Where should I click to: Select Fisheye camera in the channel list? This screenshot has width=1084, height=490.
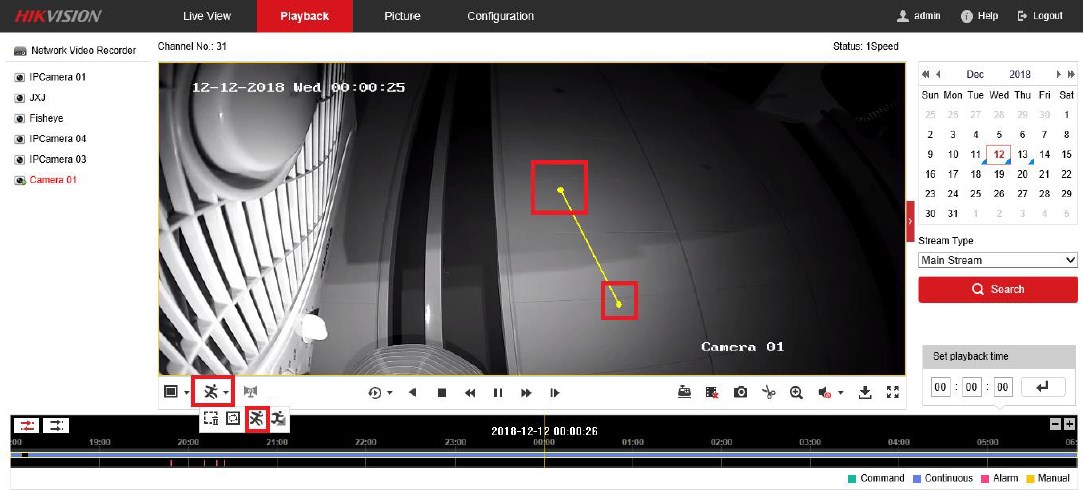coord(46,118)
